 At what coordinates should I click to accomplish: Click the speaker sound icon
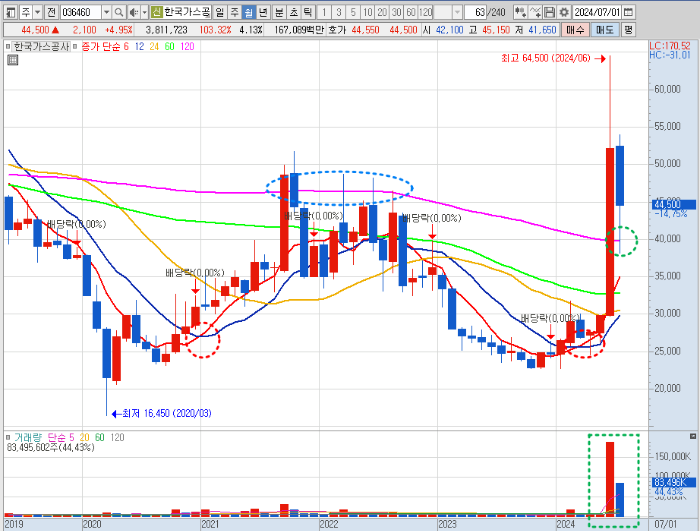tap(133, 12)
